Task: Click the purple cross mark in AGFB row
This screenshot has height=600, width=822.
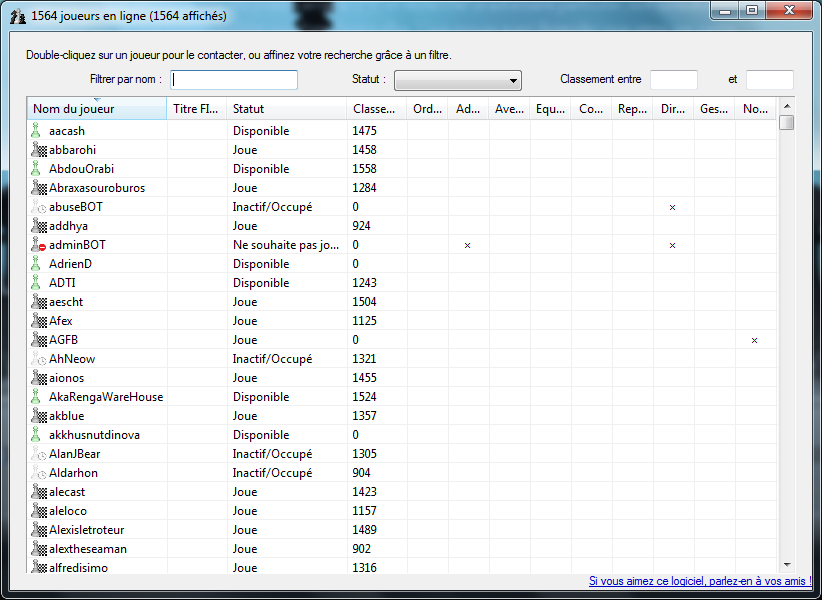Action: pyautogui.click(x=754, y=340)
